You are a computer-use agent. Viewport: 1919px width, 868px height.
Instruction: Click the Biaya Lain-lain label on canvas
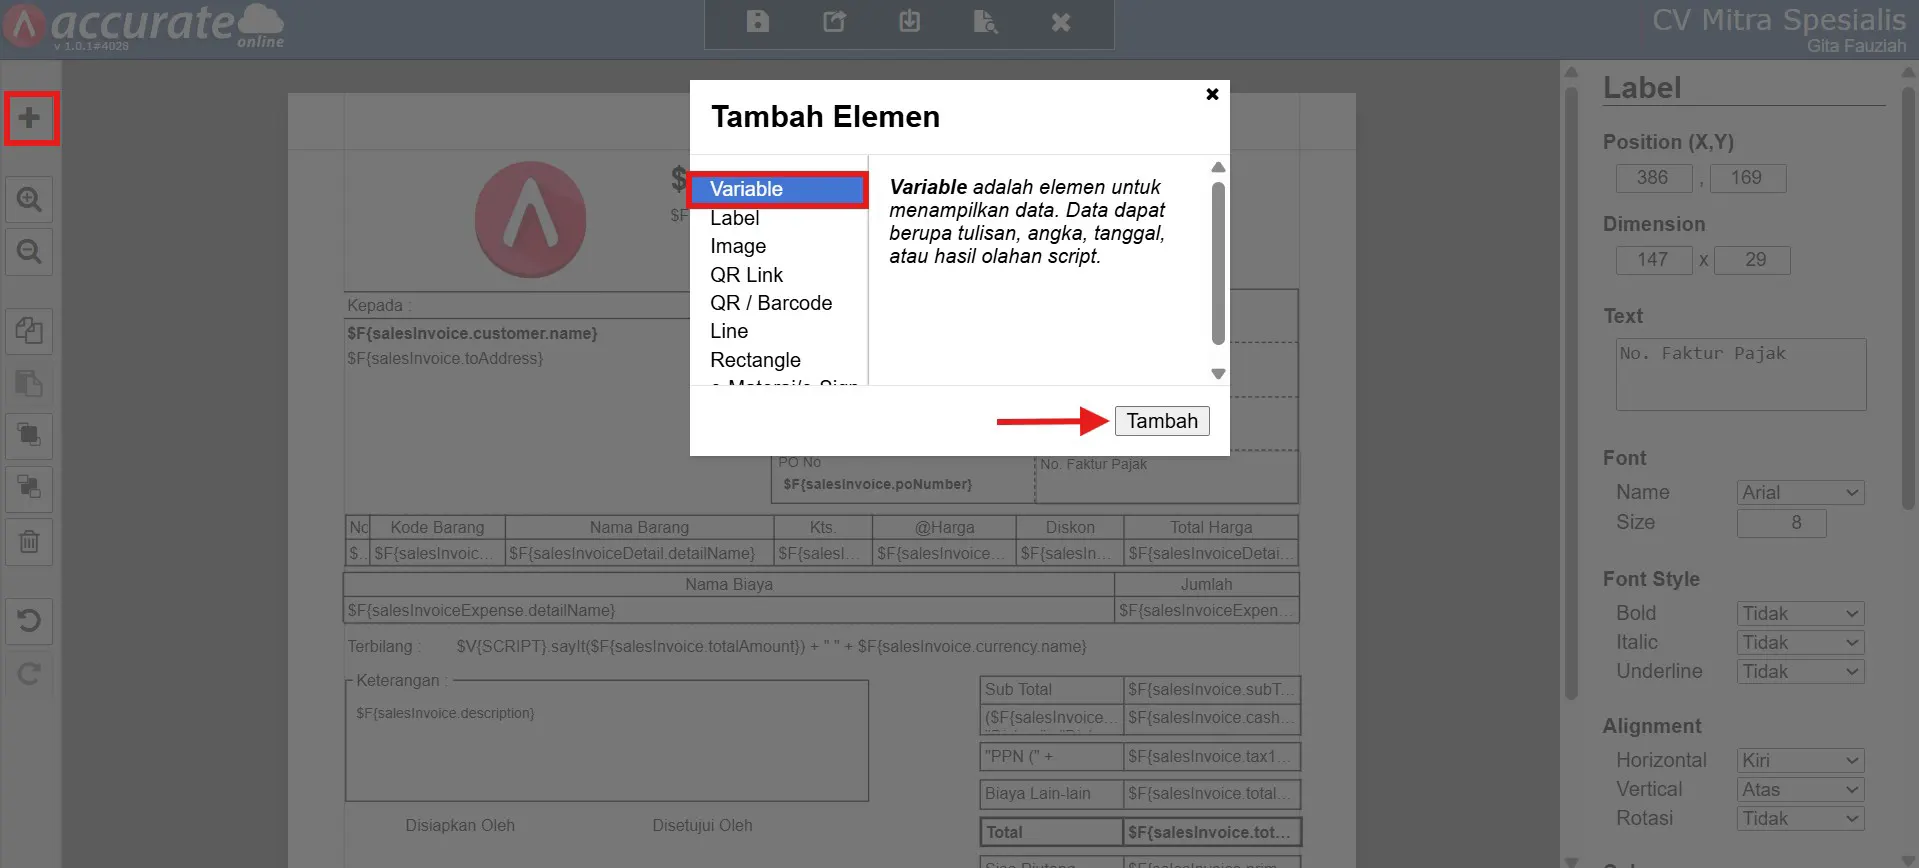pos(1051,793)
